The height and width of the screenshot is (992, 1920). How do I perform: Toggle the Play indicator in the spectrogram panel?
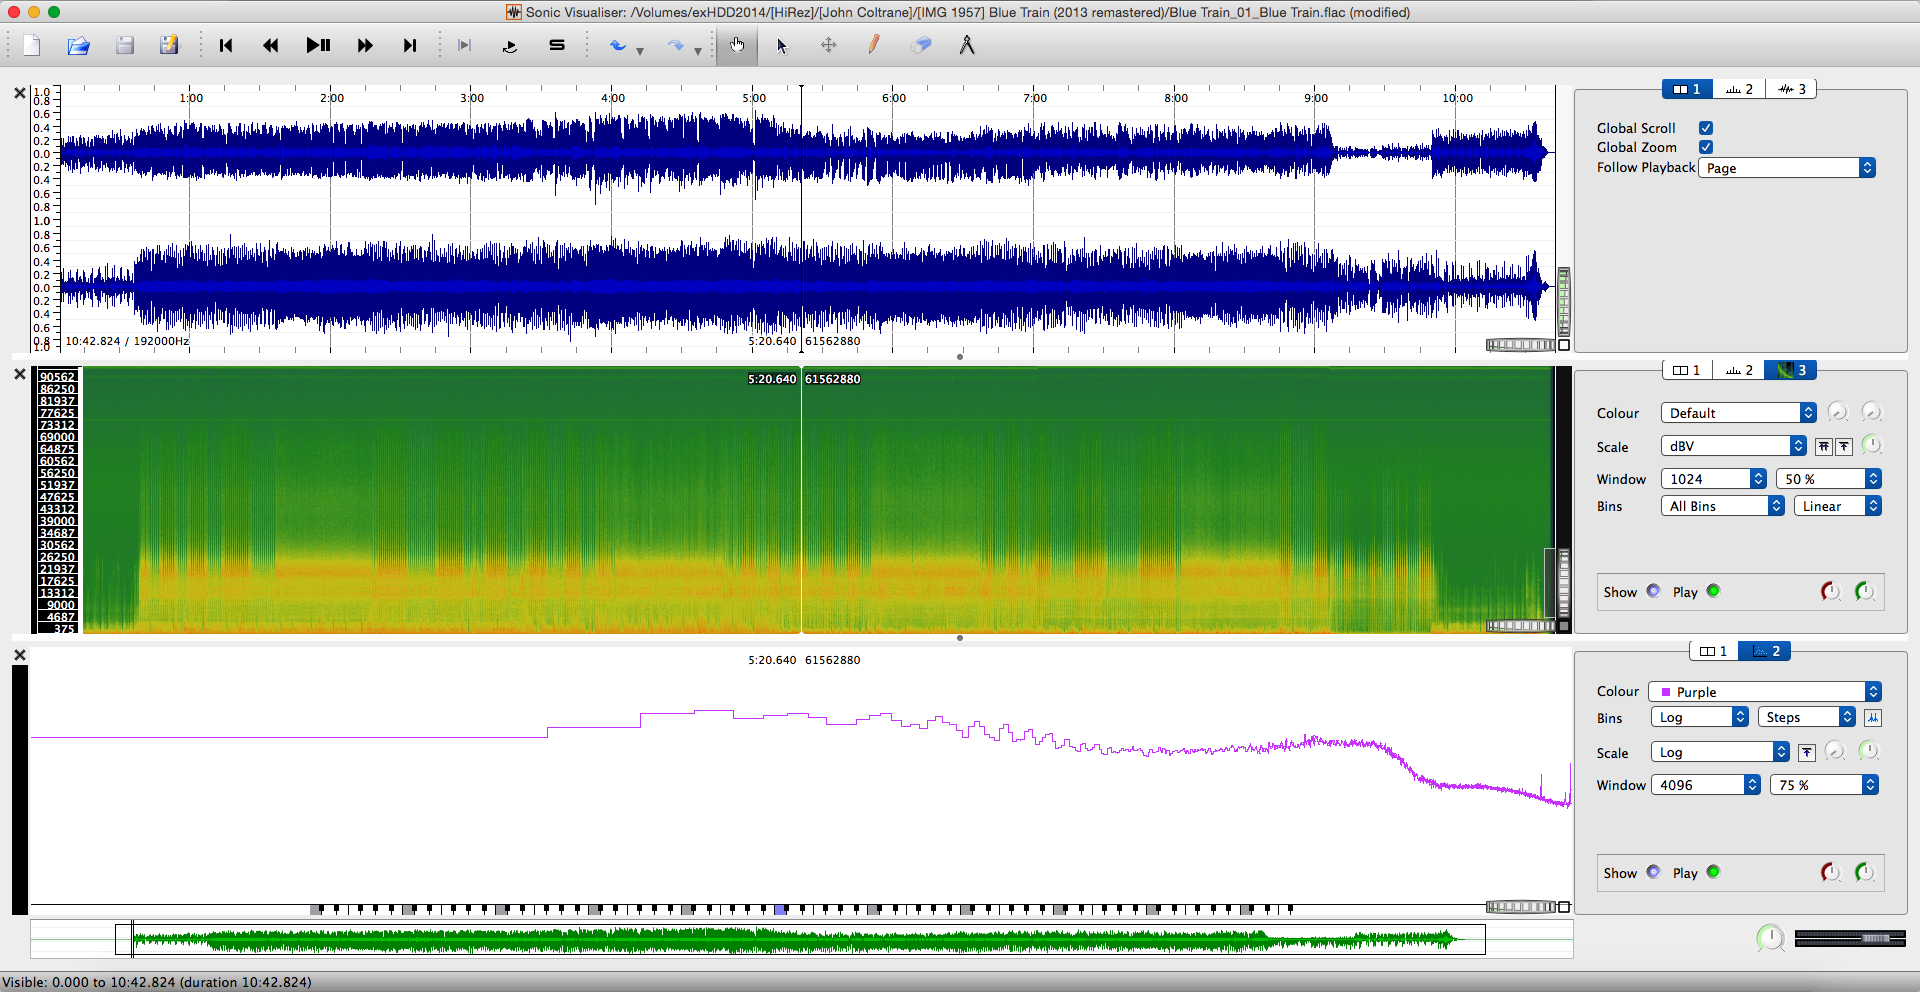[x=1713, y=591]
